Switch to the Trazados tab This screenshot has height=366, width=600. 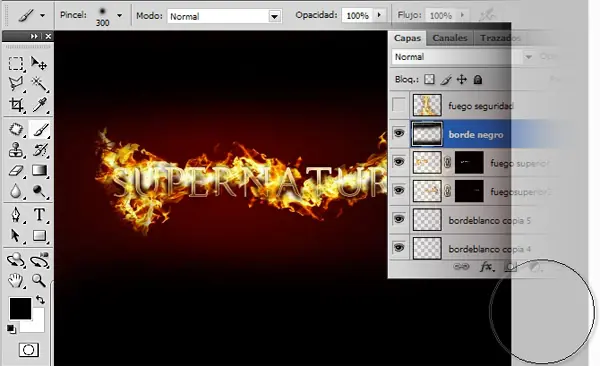(x=500, y=38)
